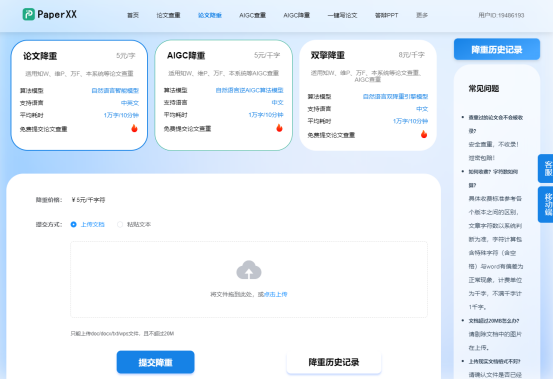
Task: Click the cloud upload icon
Action: pos(249,270)
